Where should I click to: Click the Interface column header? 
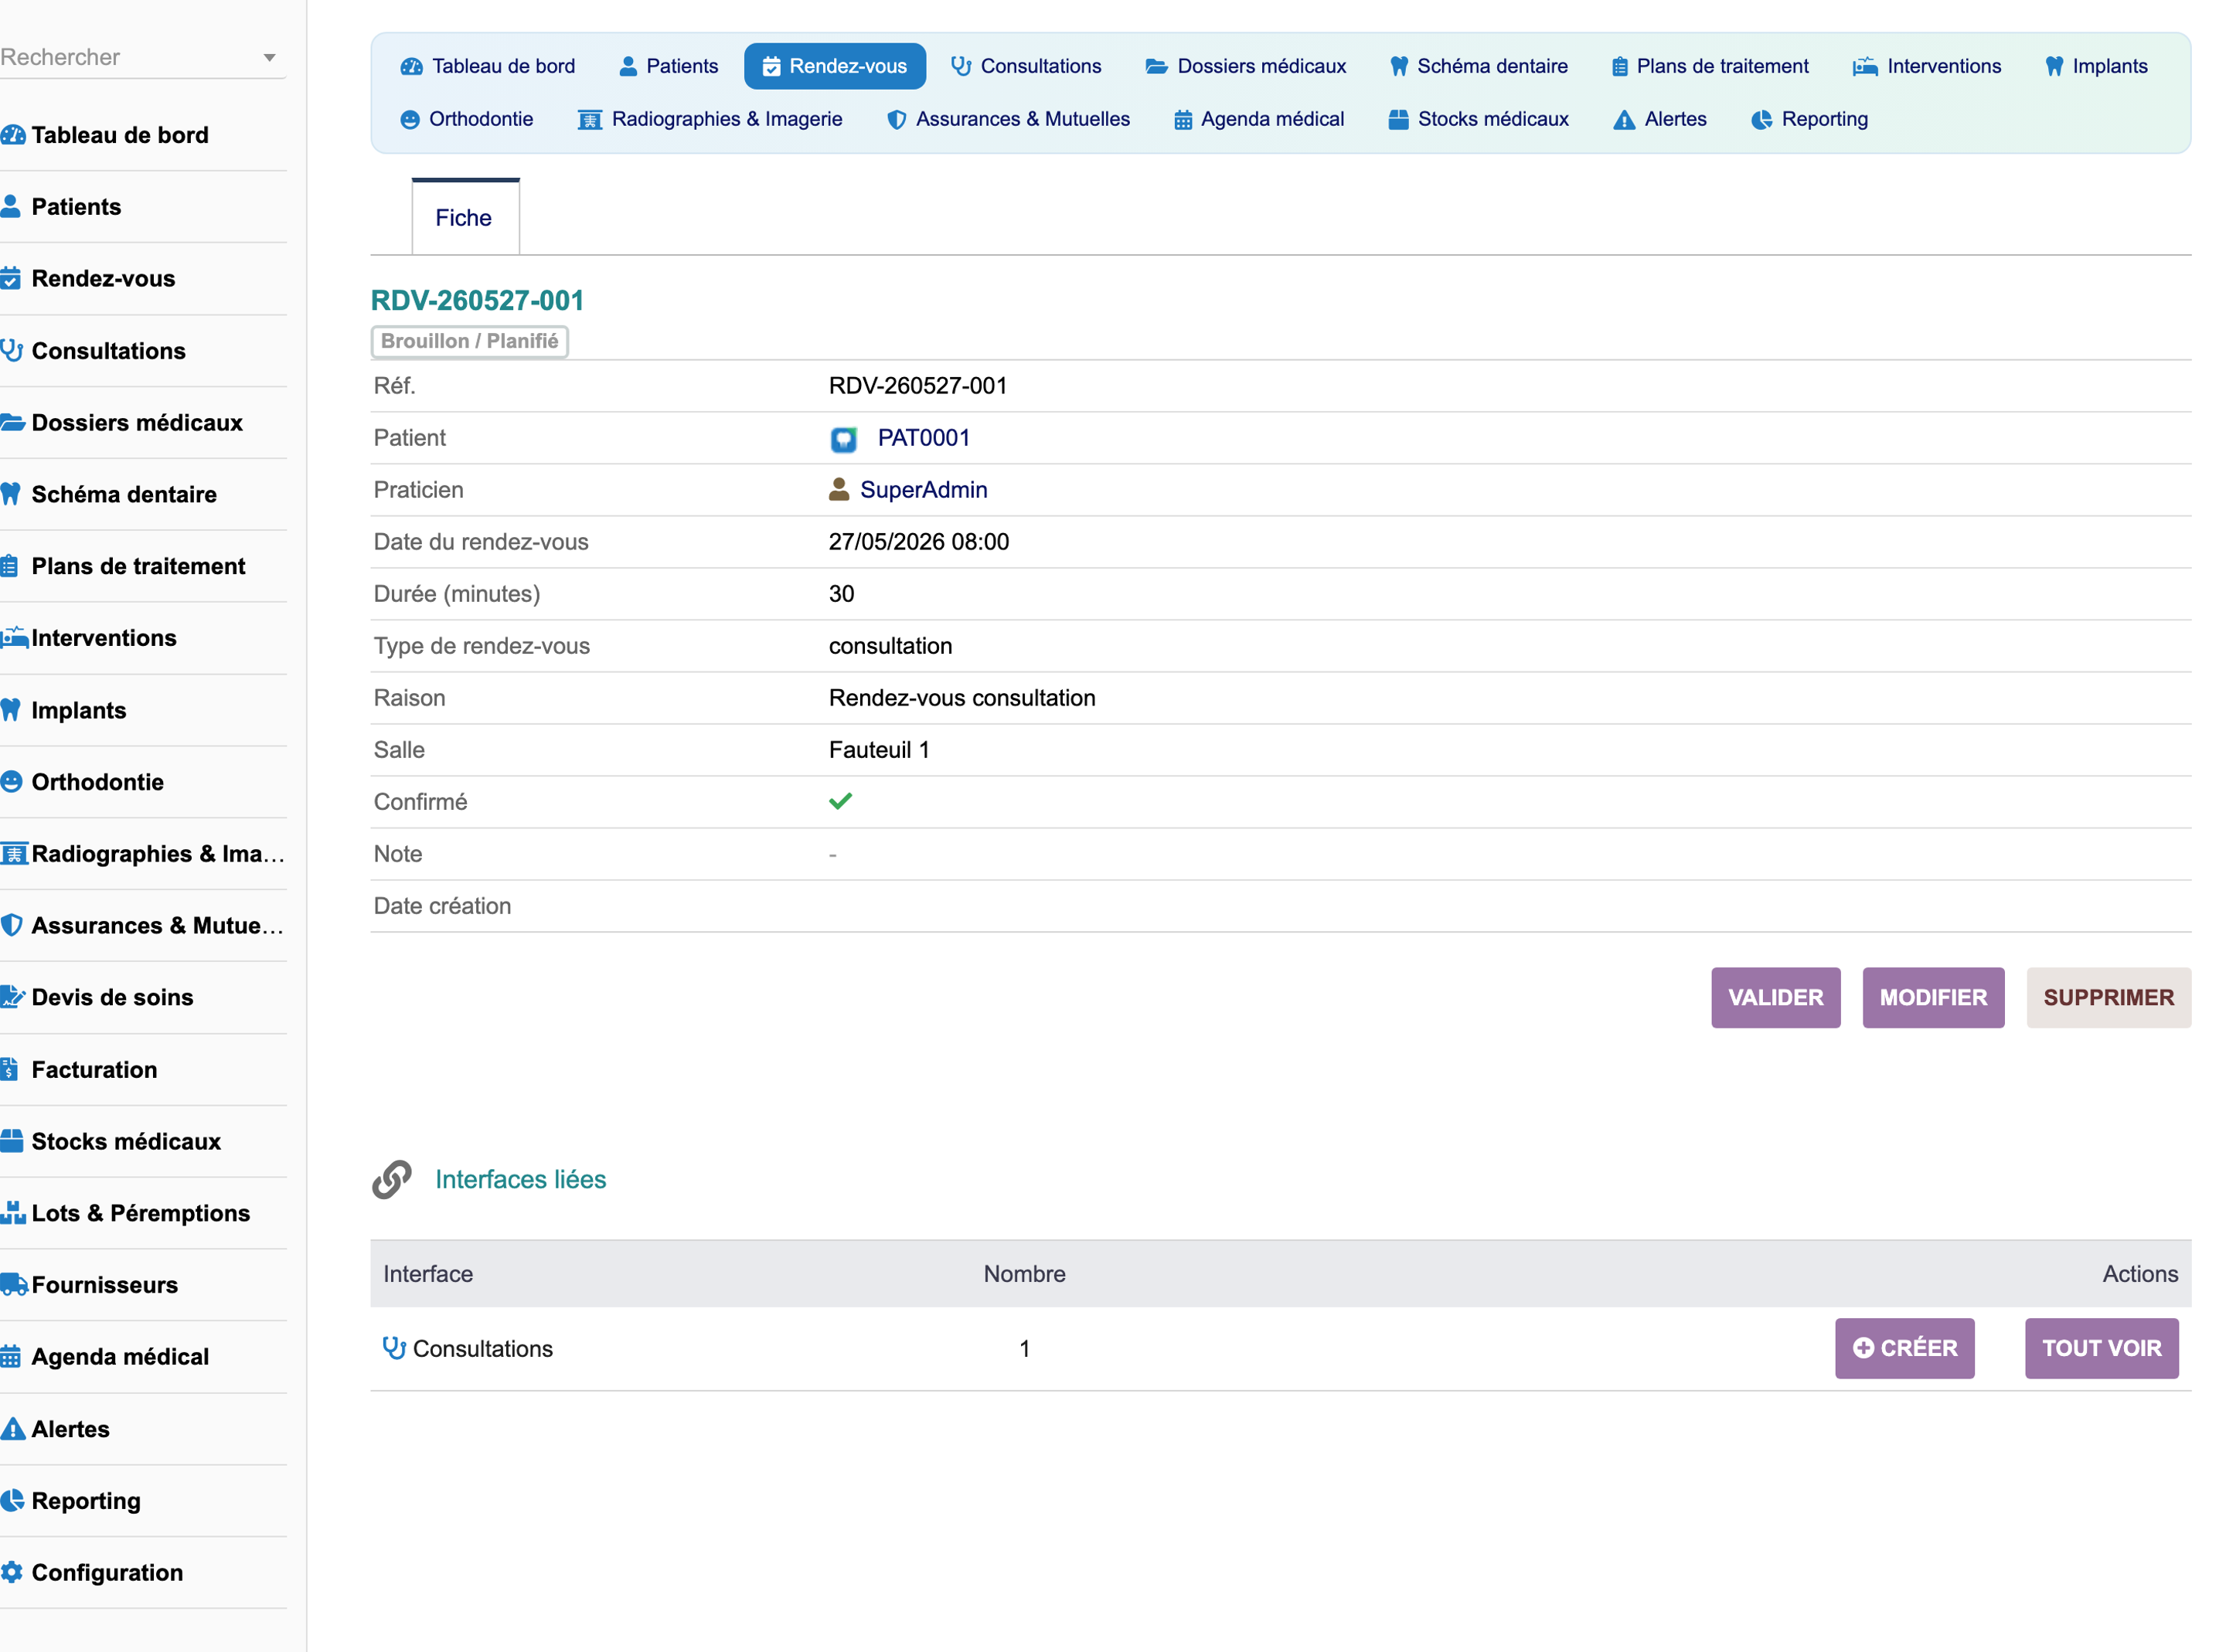coord(428,1273)
